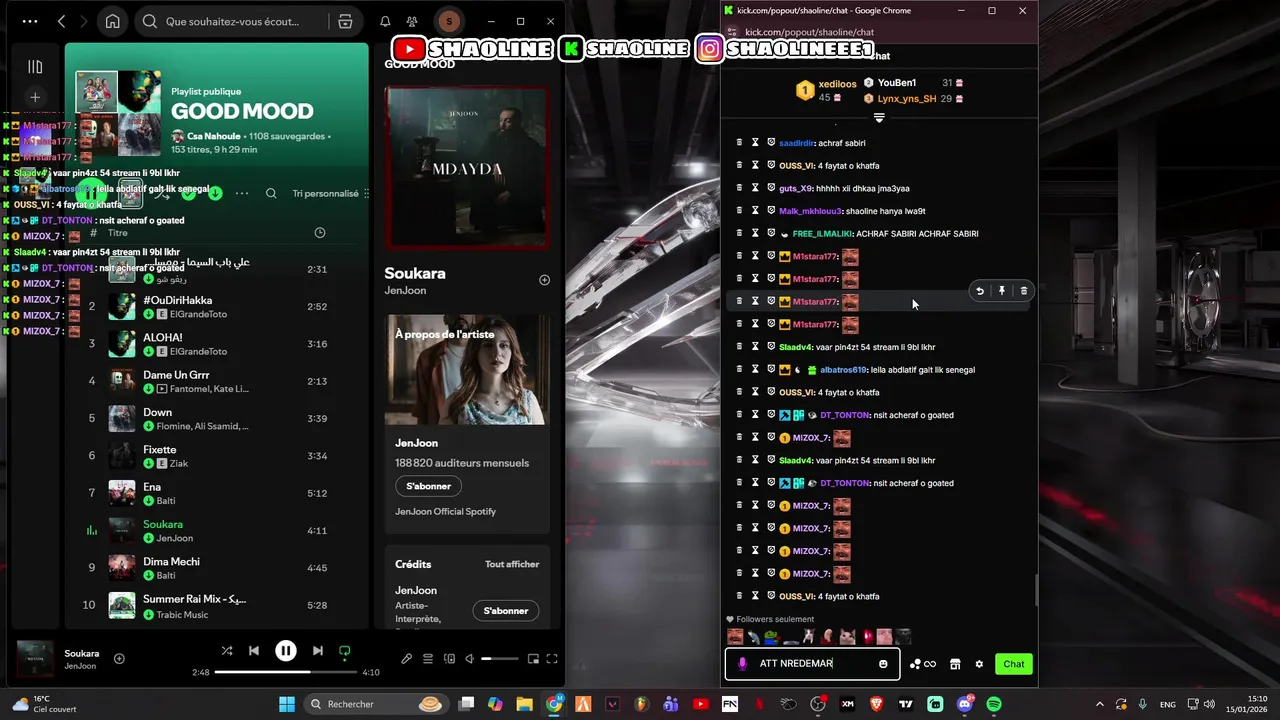Follow JenJoon with the S'abonner button in Crédits
The height and width of the screenshot is (720, 1280).
click(506, 611)
